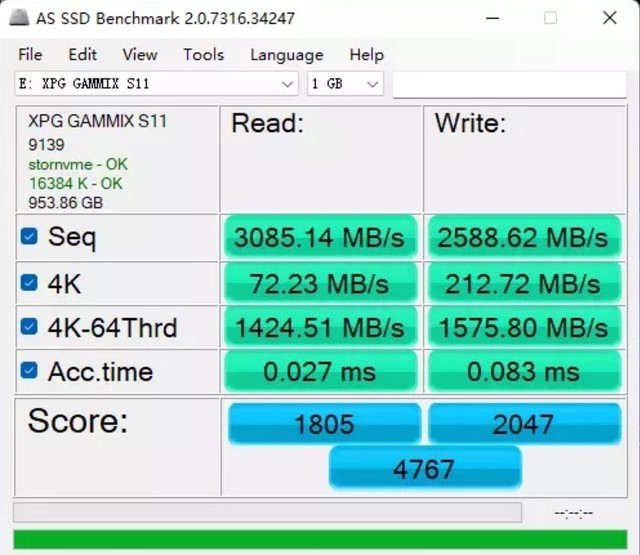Open the Edit menu
Screen dimensions: 640x555
coord(82,54)
